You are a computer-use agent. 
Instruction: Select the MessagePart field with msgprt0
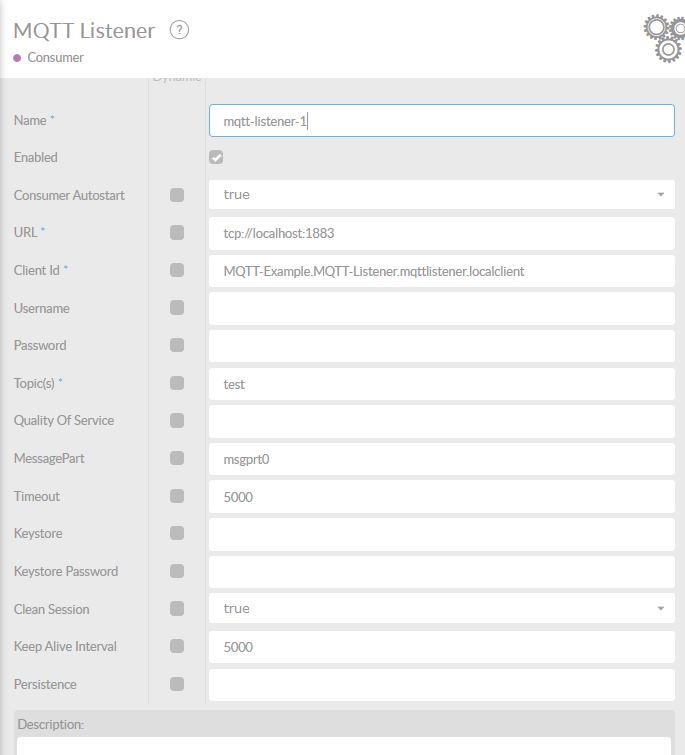(x=441, y=459)
